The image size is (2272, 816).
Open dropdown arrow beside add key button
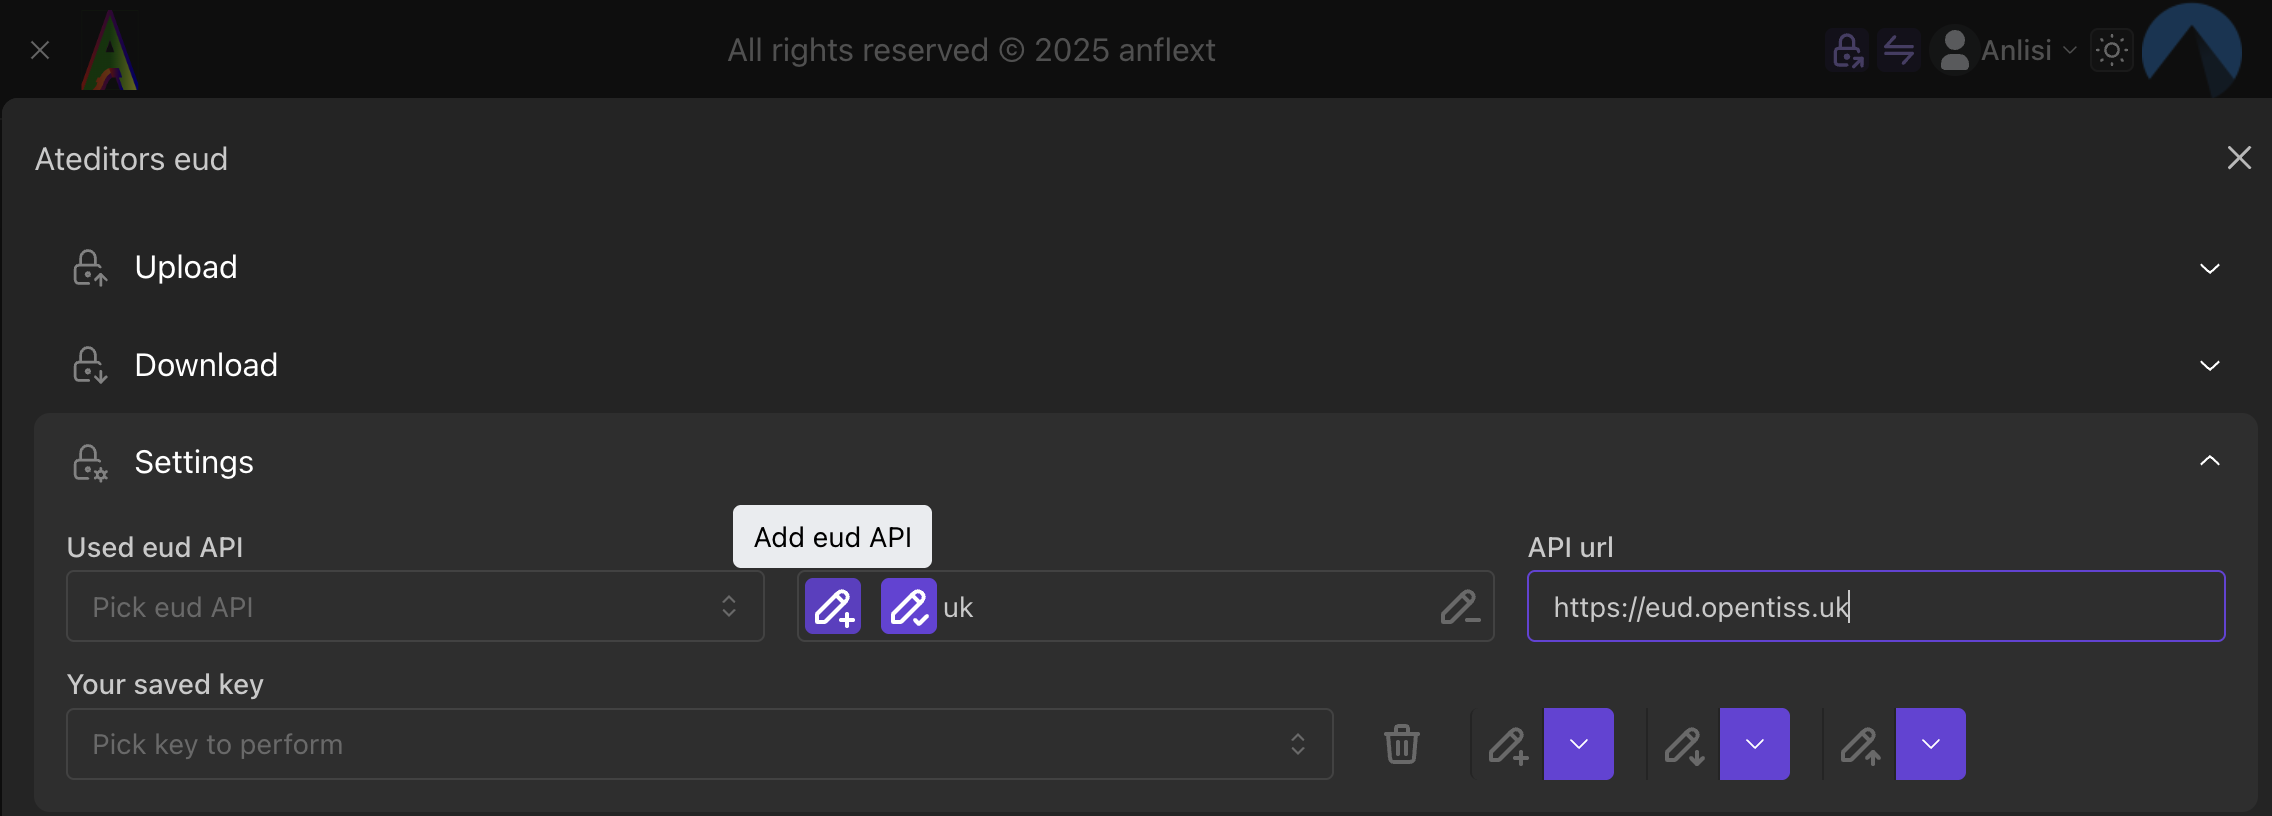(x=1579, y=744)
